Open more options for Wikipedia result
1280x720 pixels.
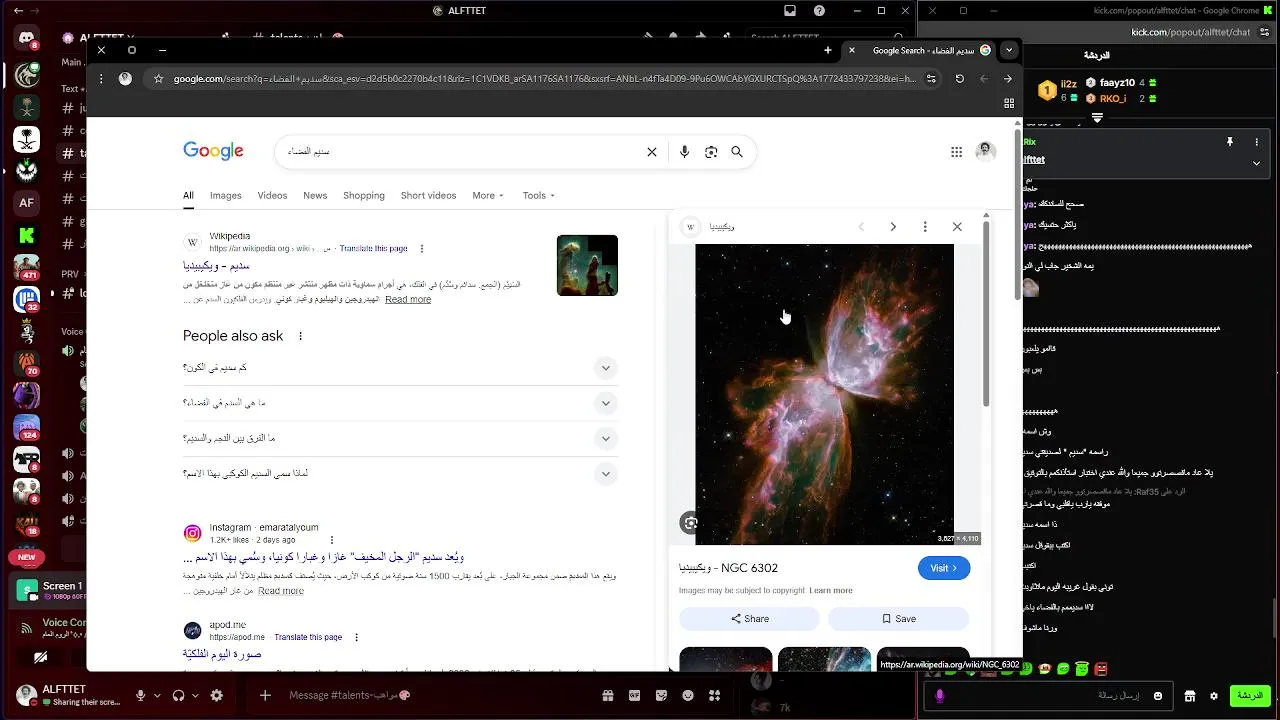422,248
